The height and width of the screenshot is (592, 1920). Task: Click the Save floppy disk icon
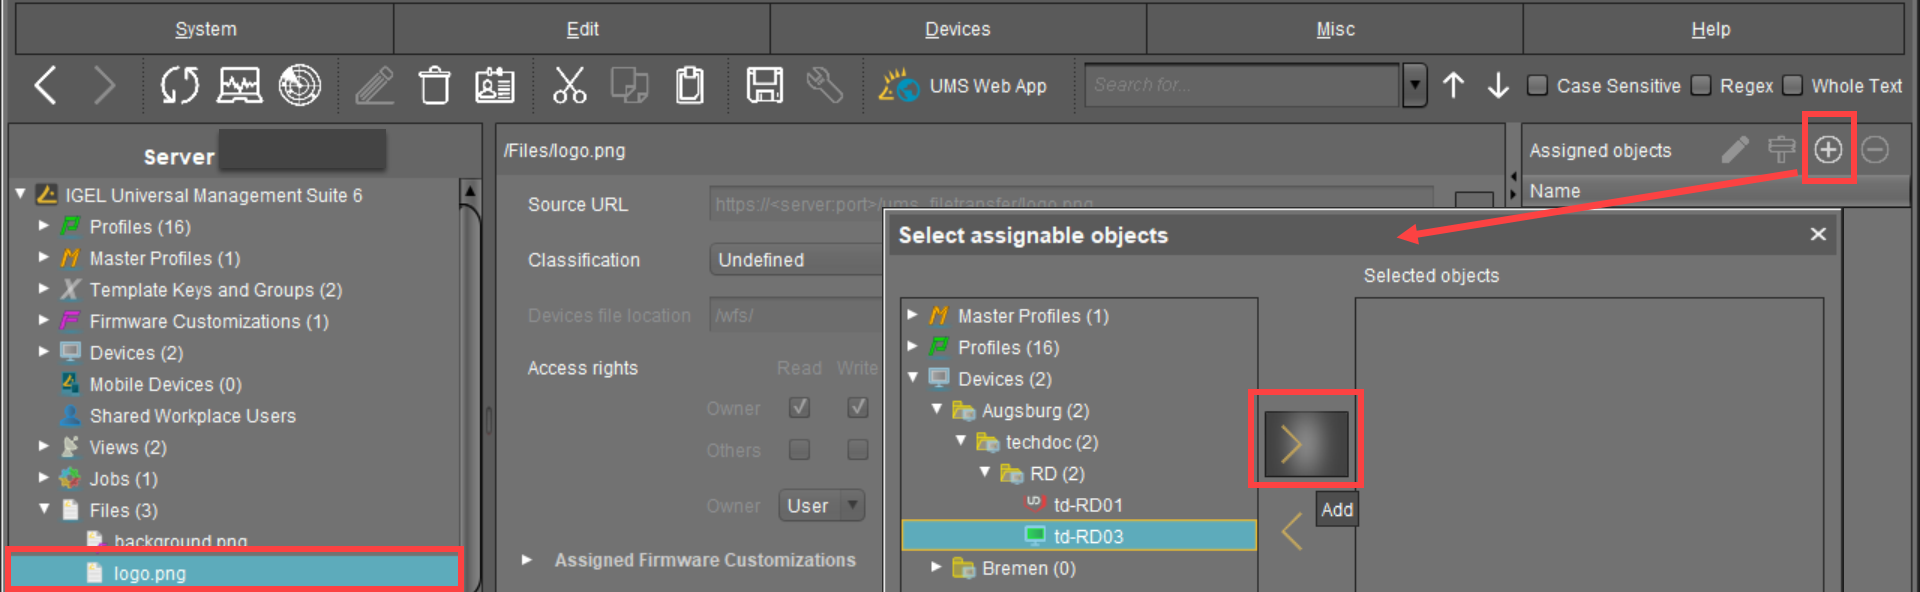click(x=764, y=86)
